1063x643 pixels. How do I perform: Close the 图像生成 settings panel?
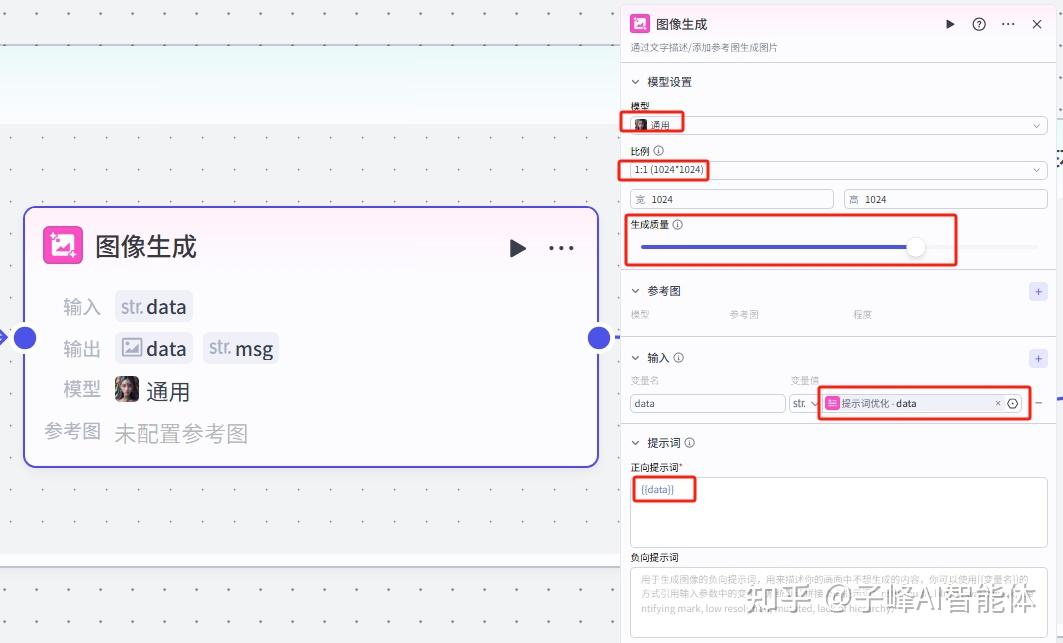click(1037, 24)
